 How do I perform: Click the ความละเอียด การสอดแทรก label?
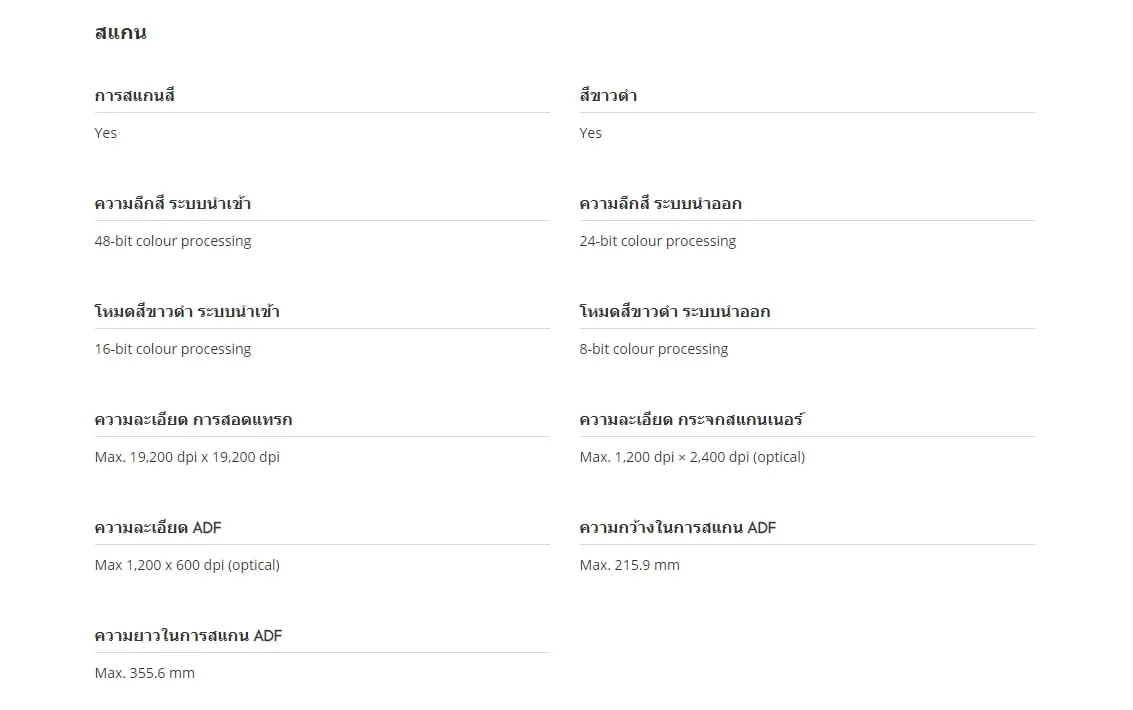tap(193, 420)
